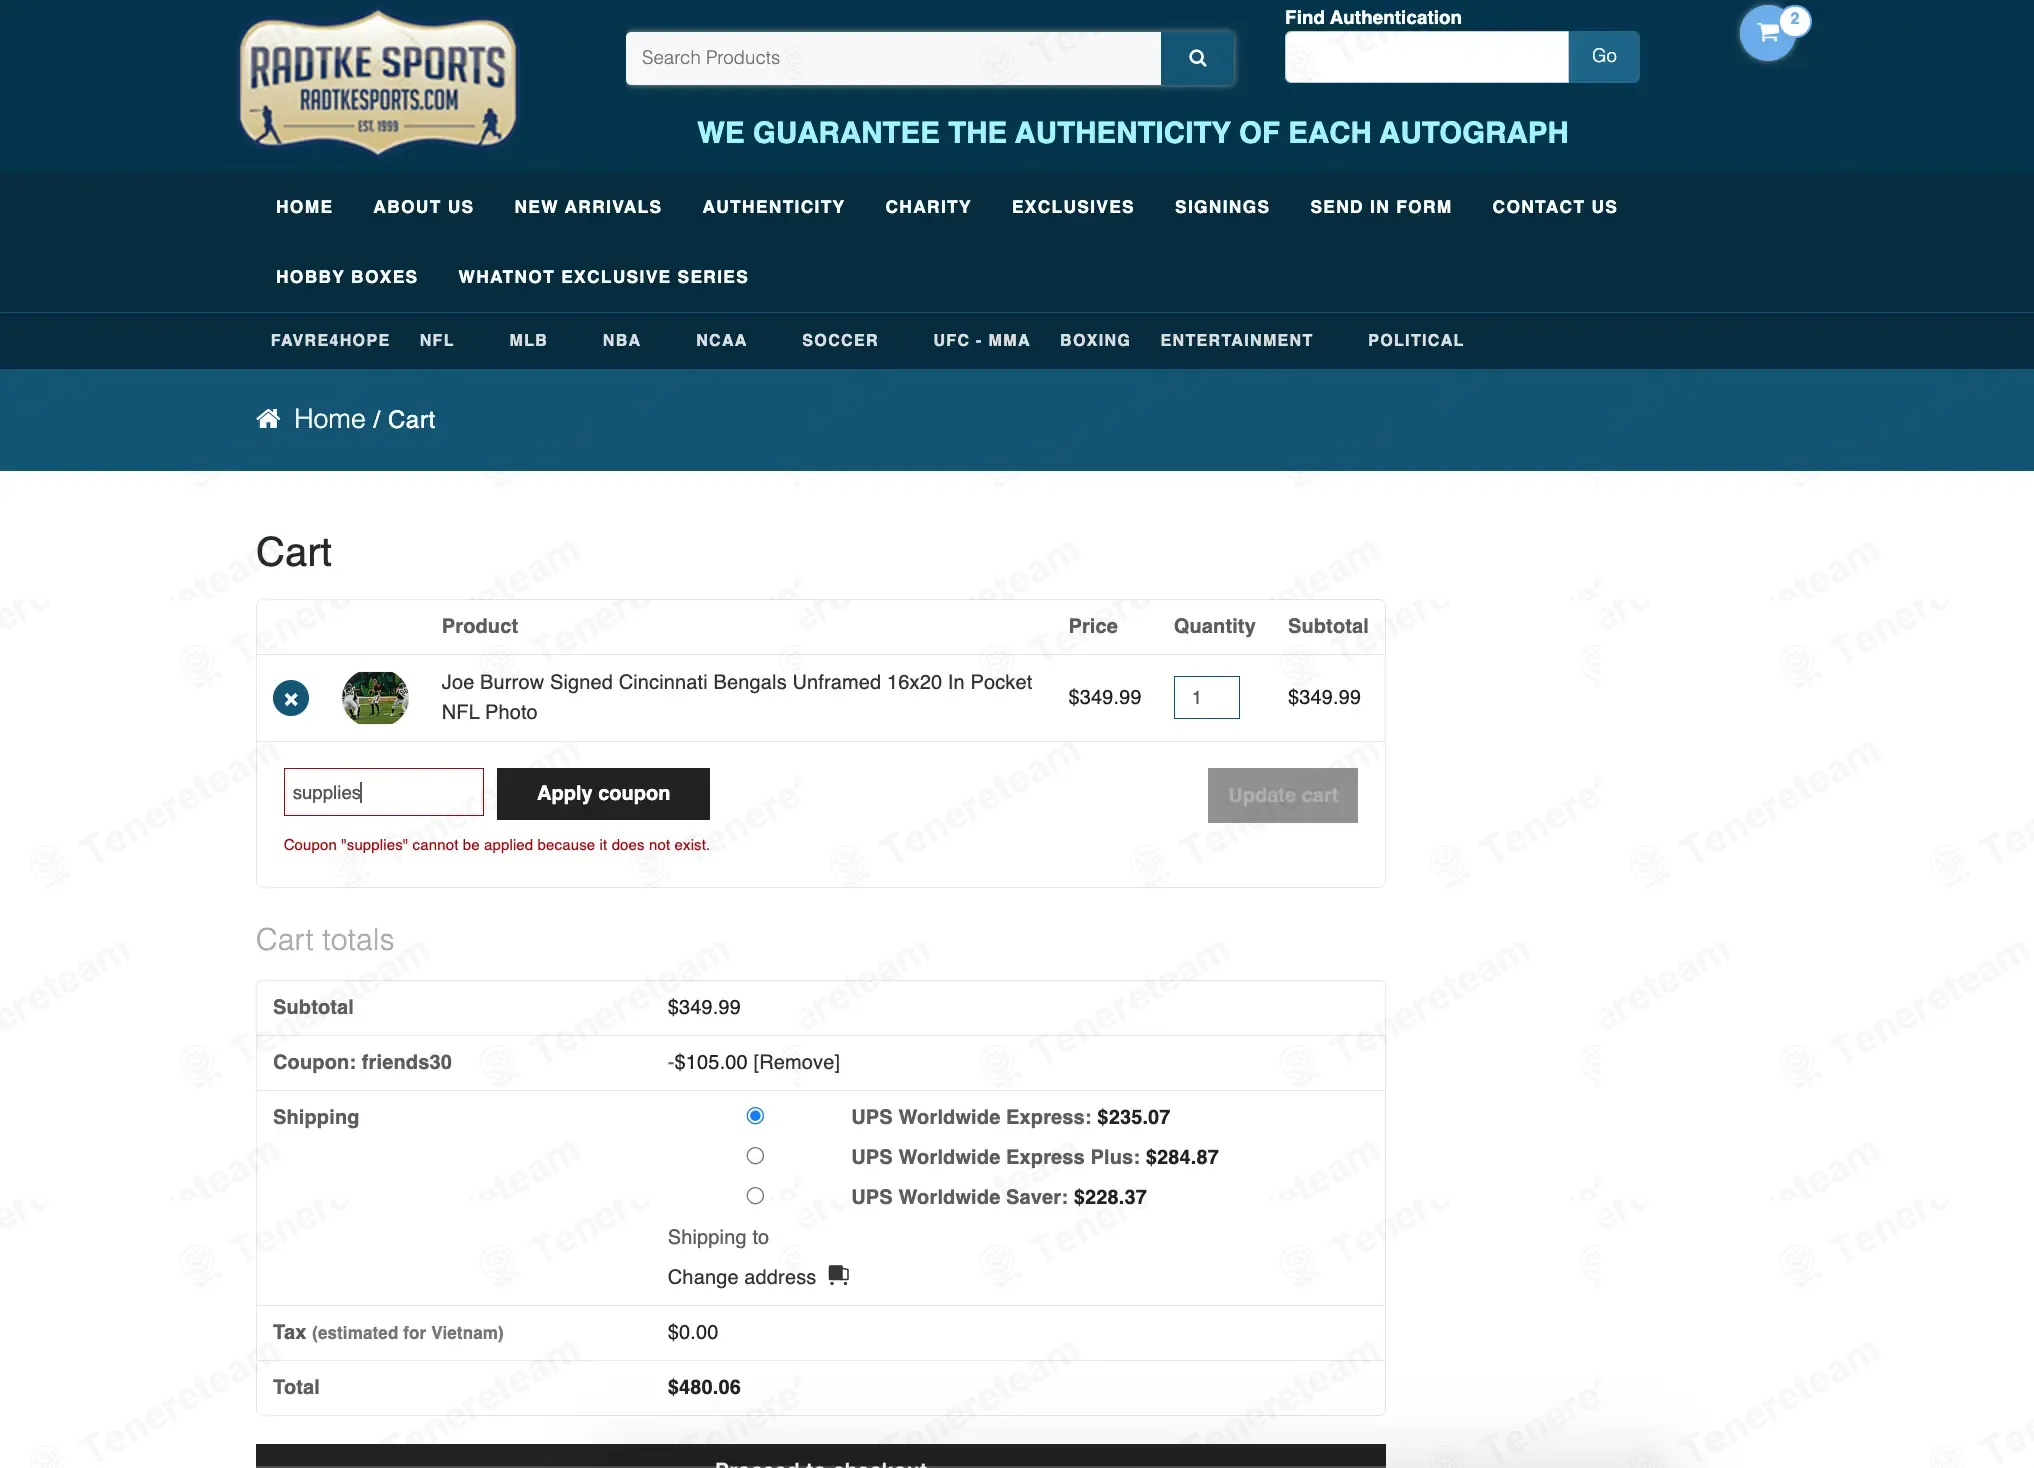Click the Cart totals heading
Image resolution: width=2034 pixels, height=1468 pixels.
coord(325,940)
